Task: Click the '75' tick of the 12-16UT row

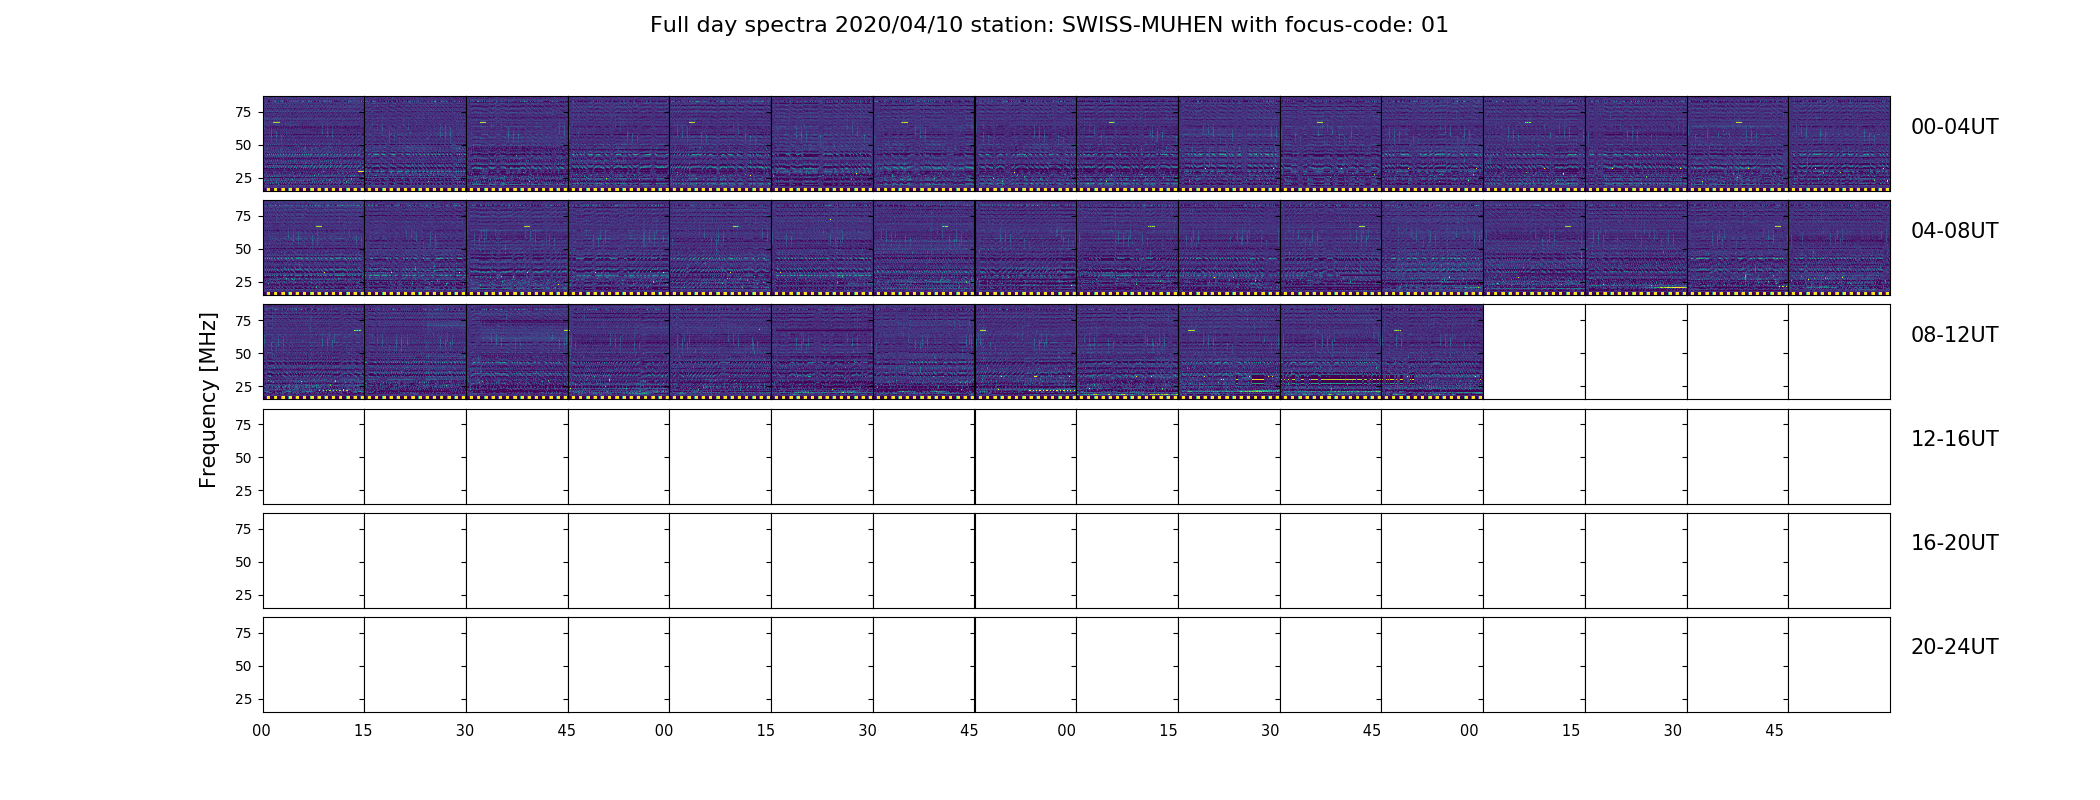Action: pyautogui.click(x=243, y=425)
